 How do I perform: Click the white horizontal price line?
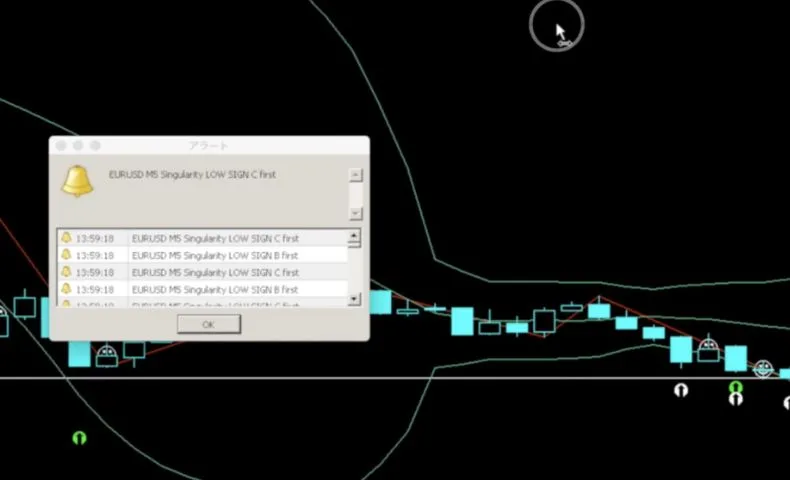[395, 378]
